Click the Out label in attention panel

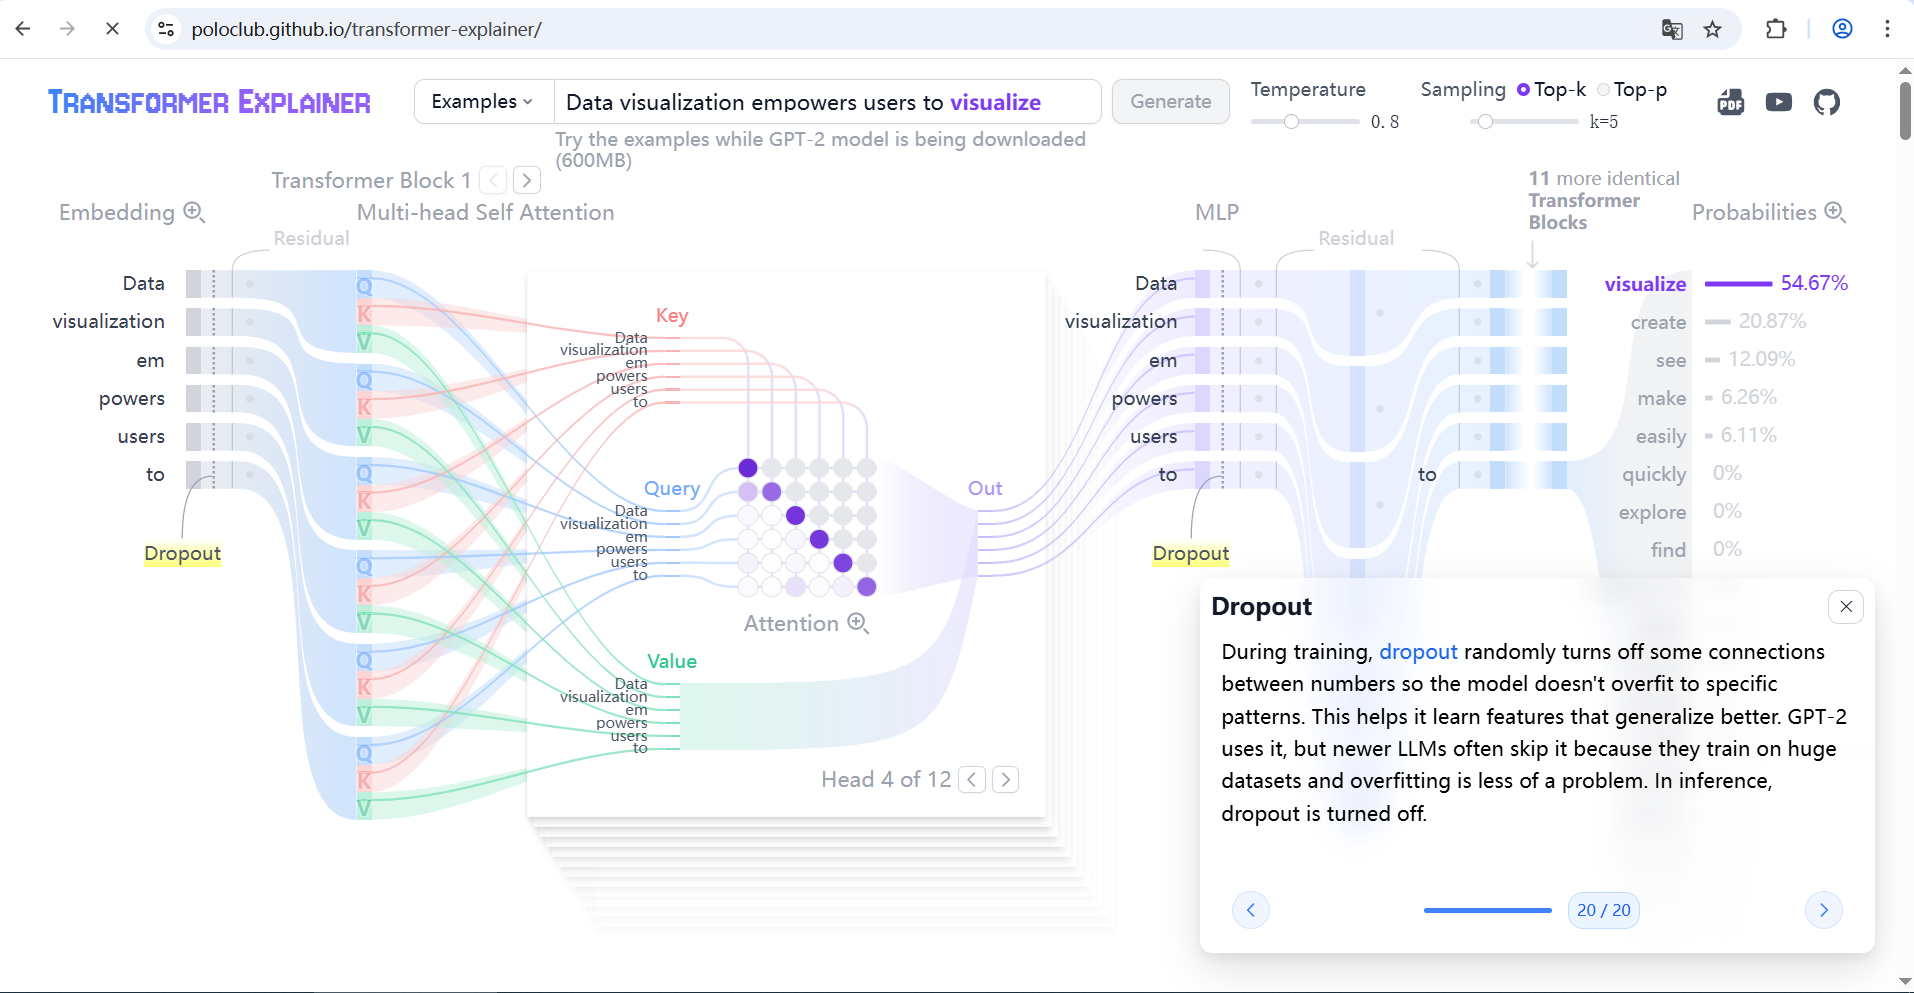pos(985,488)
